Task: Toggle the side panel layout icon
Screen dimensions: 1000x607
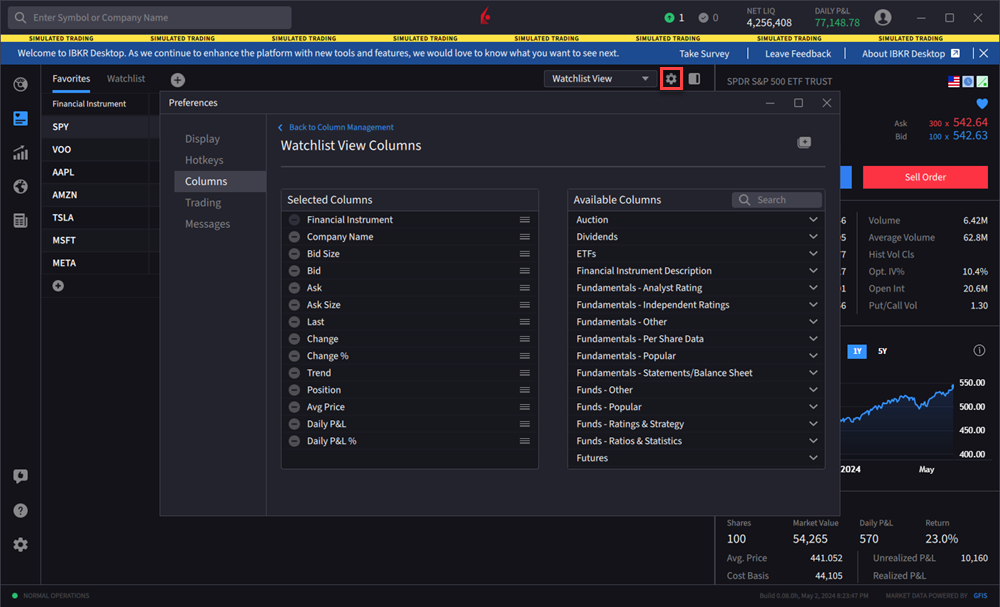Action: click(695, 78)
